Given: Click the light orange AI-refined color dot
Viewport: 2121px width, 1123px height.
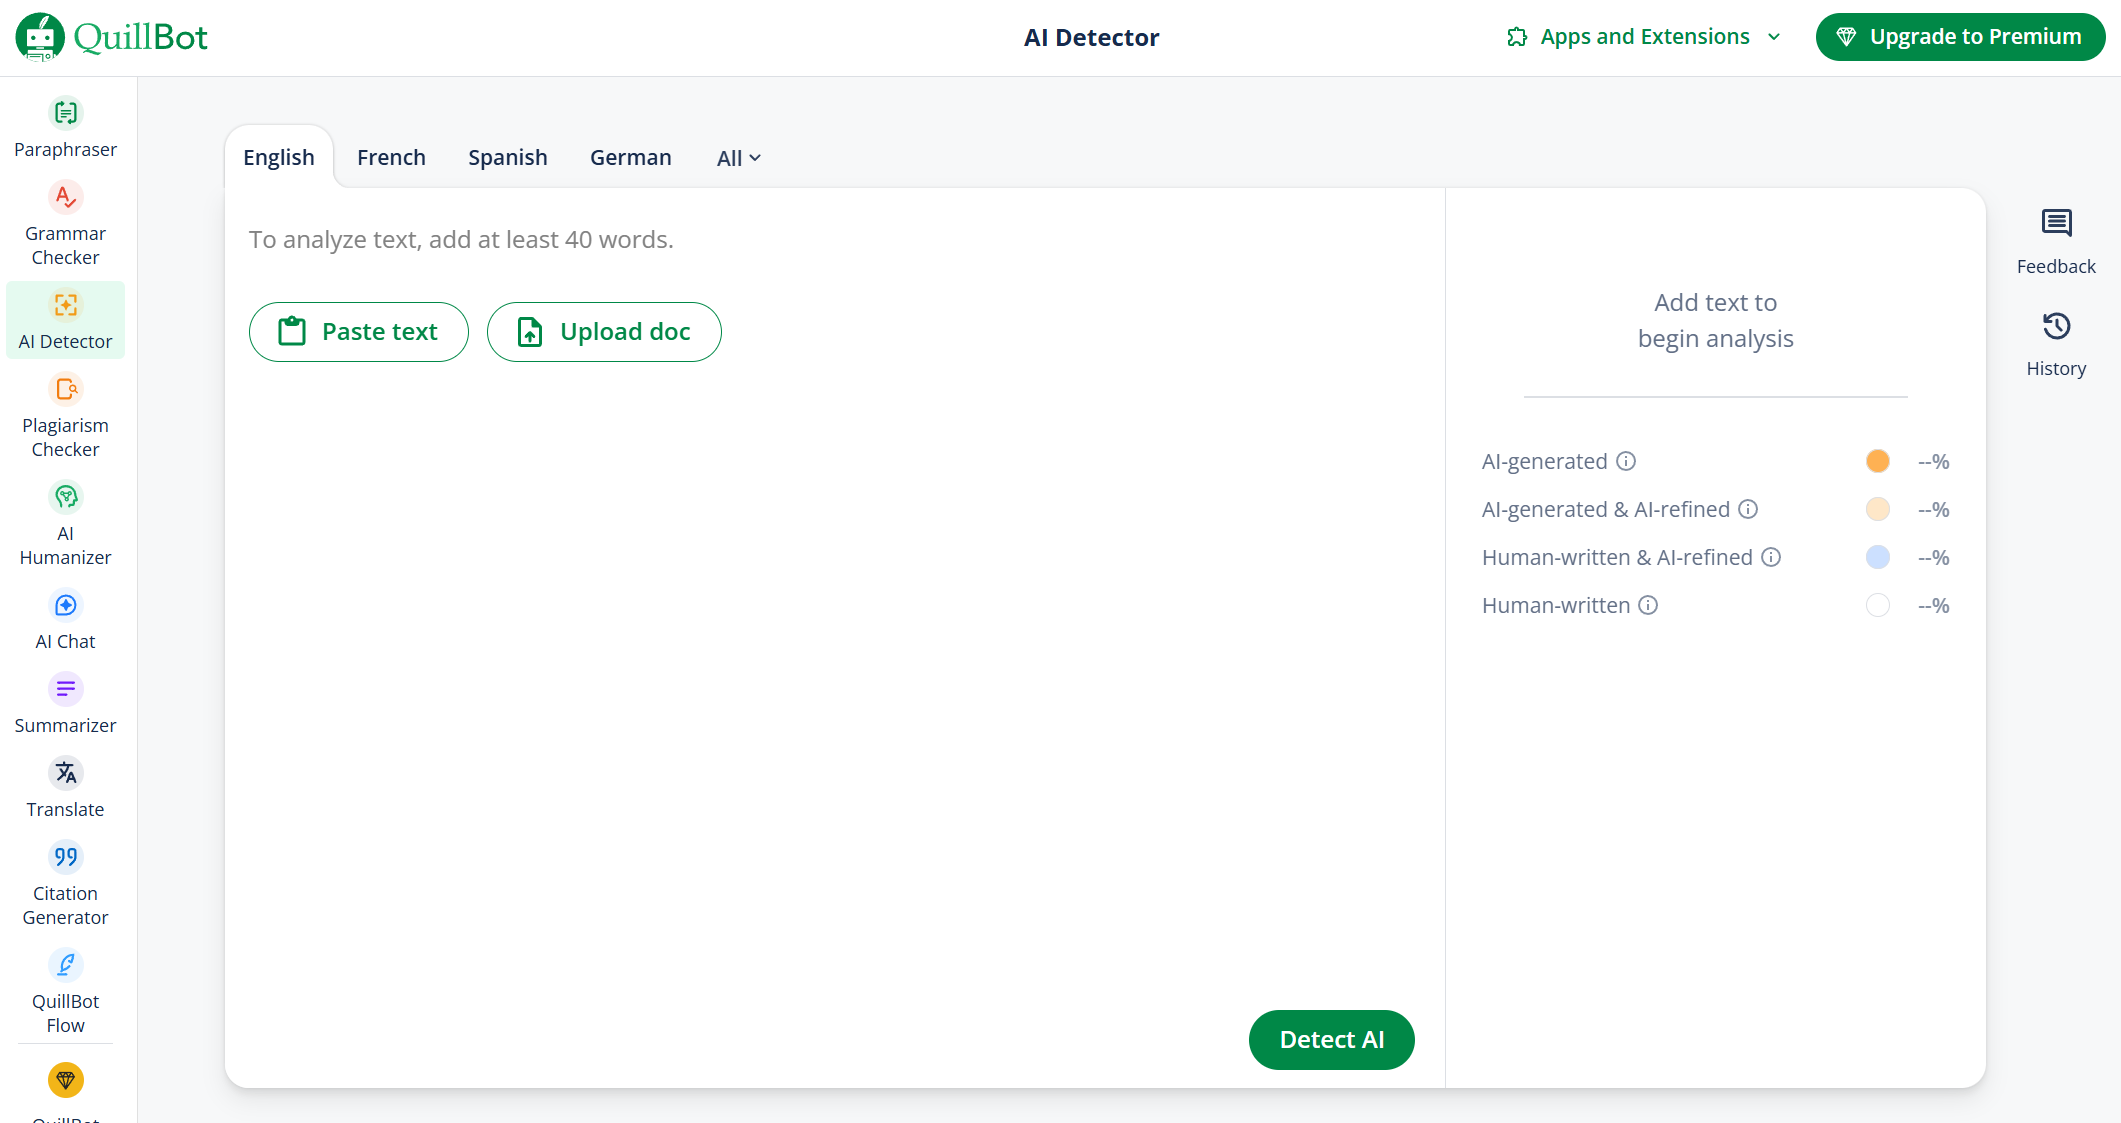Looking at the screenshot, I should pyautogui.click(x=1878, y=509).
